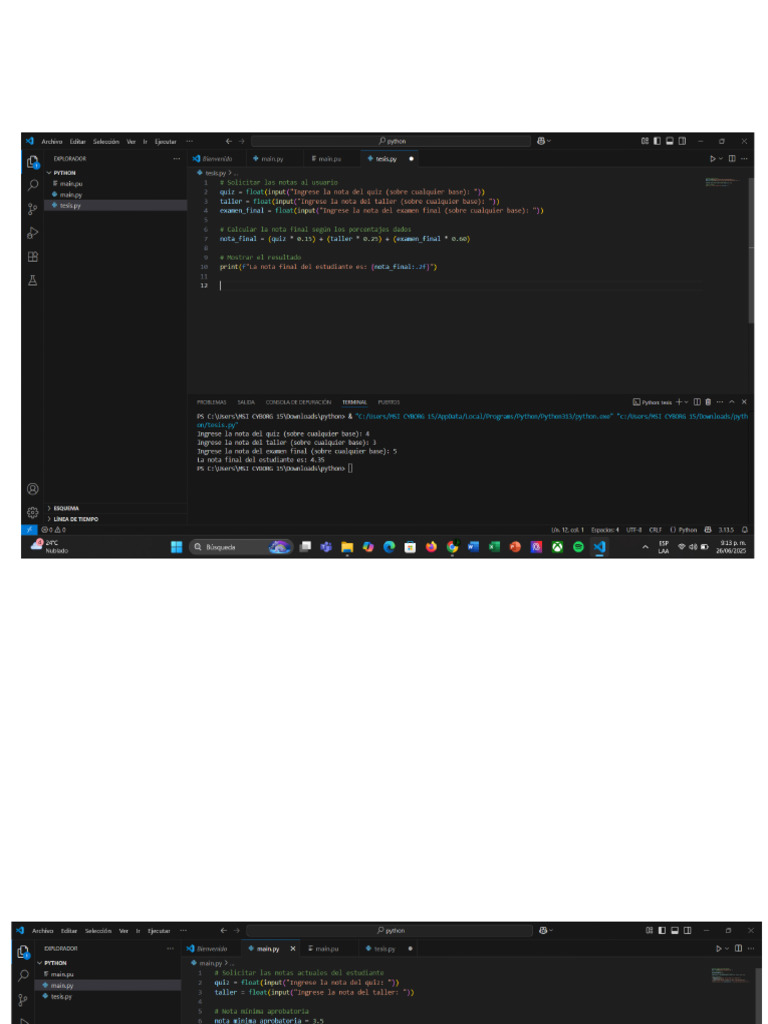Change Espacios: 4 indentation setting
768x1024 pixels.
point(605,530)
